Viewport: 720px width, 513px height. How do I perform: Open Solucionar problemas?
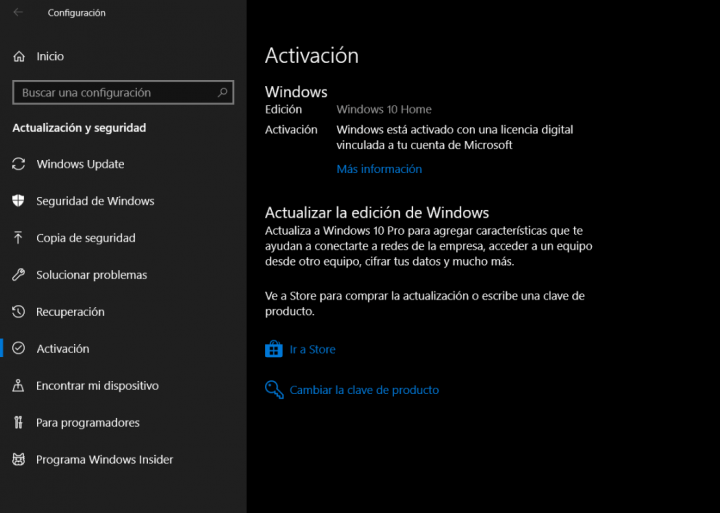(x=91, y=275)
